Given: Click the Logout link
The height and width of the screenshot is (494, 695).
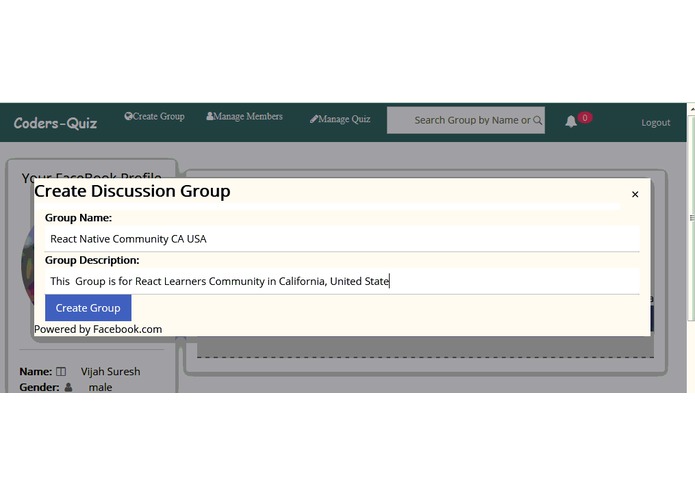Looking at the screenshot, I should tap(656, 123).
